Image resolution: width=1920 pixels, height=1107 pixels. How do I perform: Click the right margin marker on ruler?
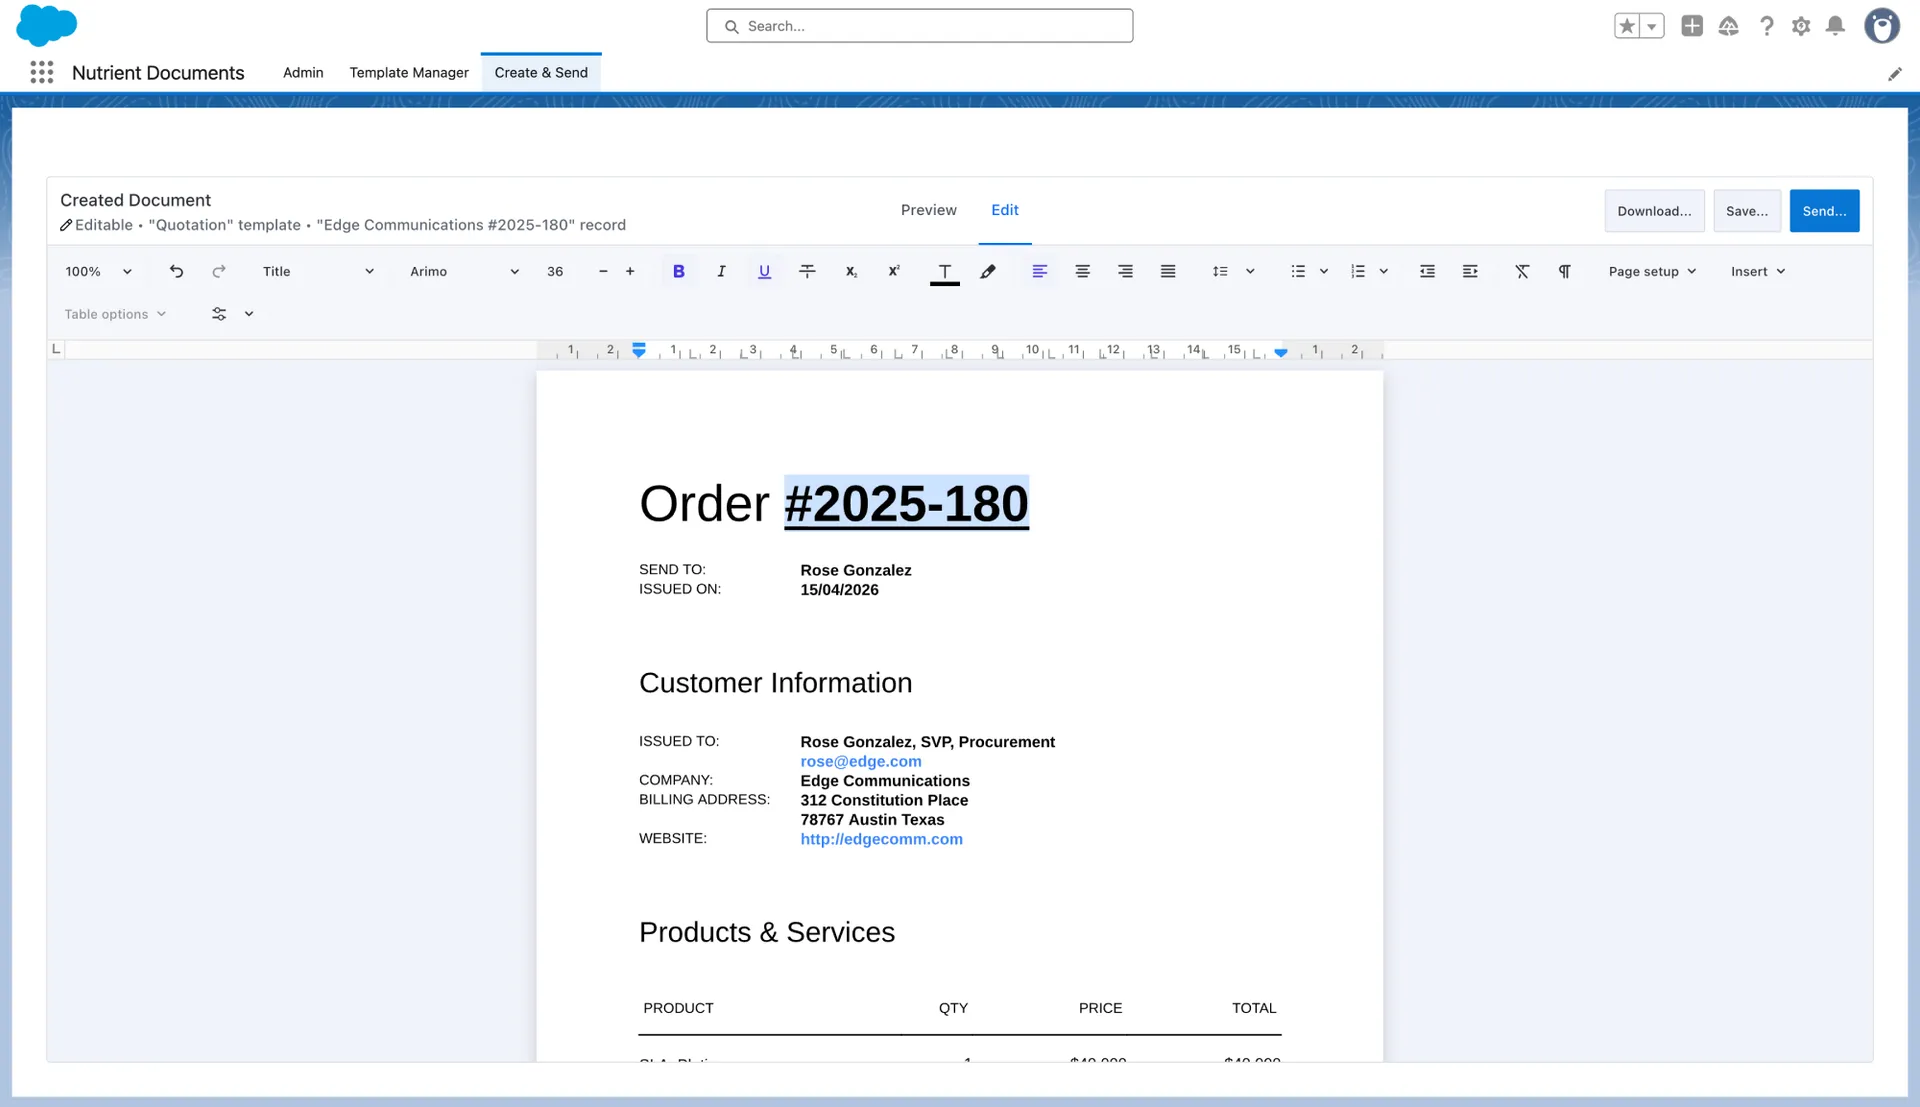coord(1280,352)
